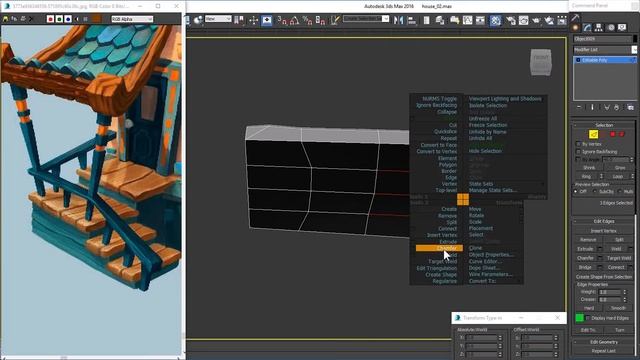Expand the Edit Geometry rollout header
This screenshot has height=360, width=640.
(604, 342)
